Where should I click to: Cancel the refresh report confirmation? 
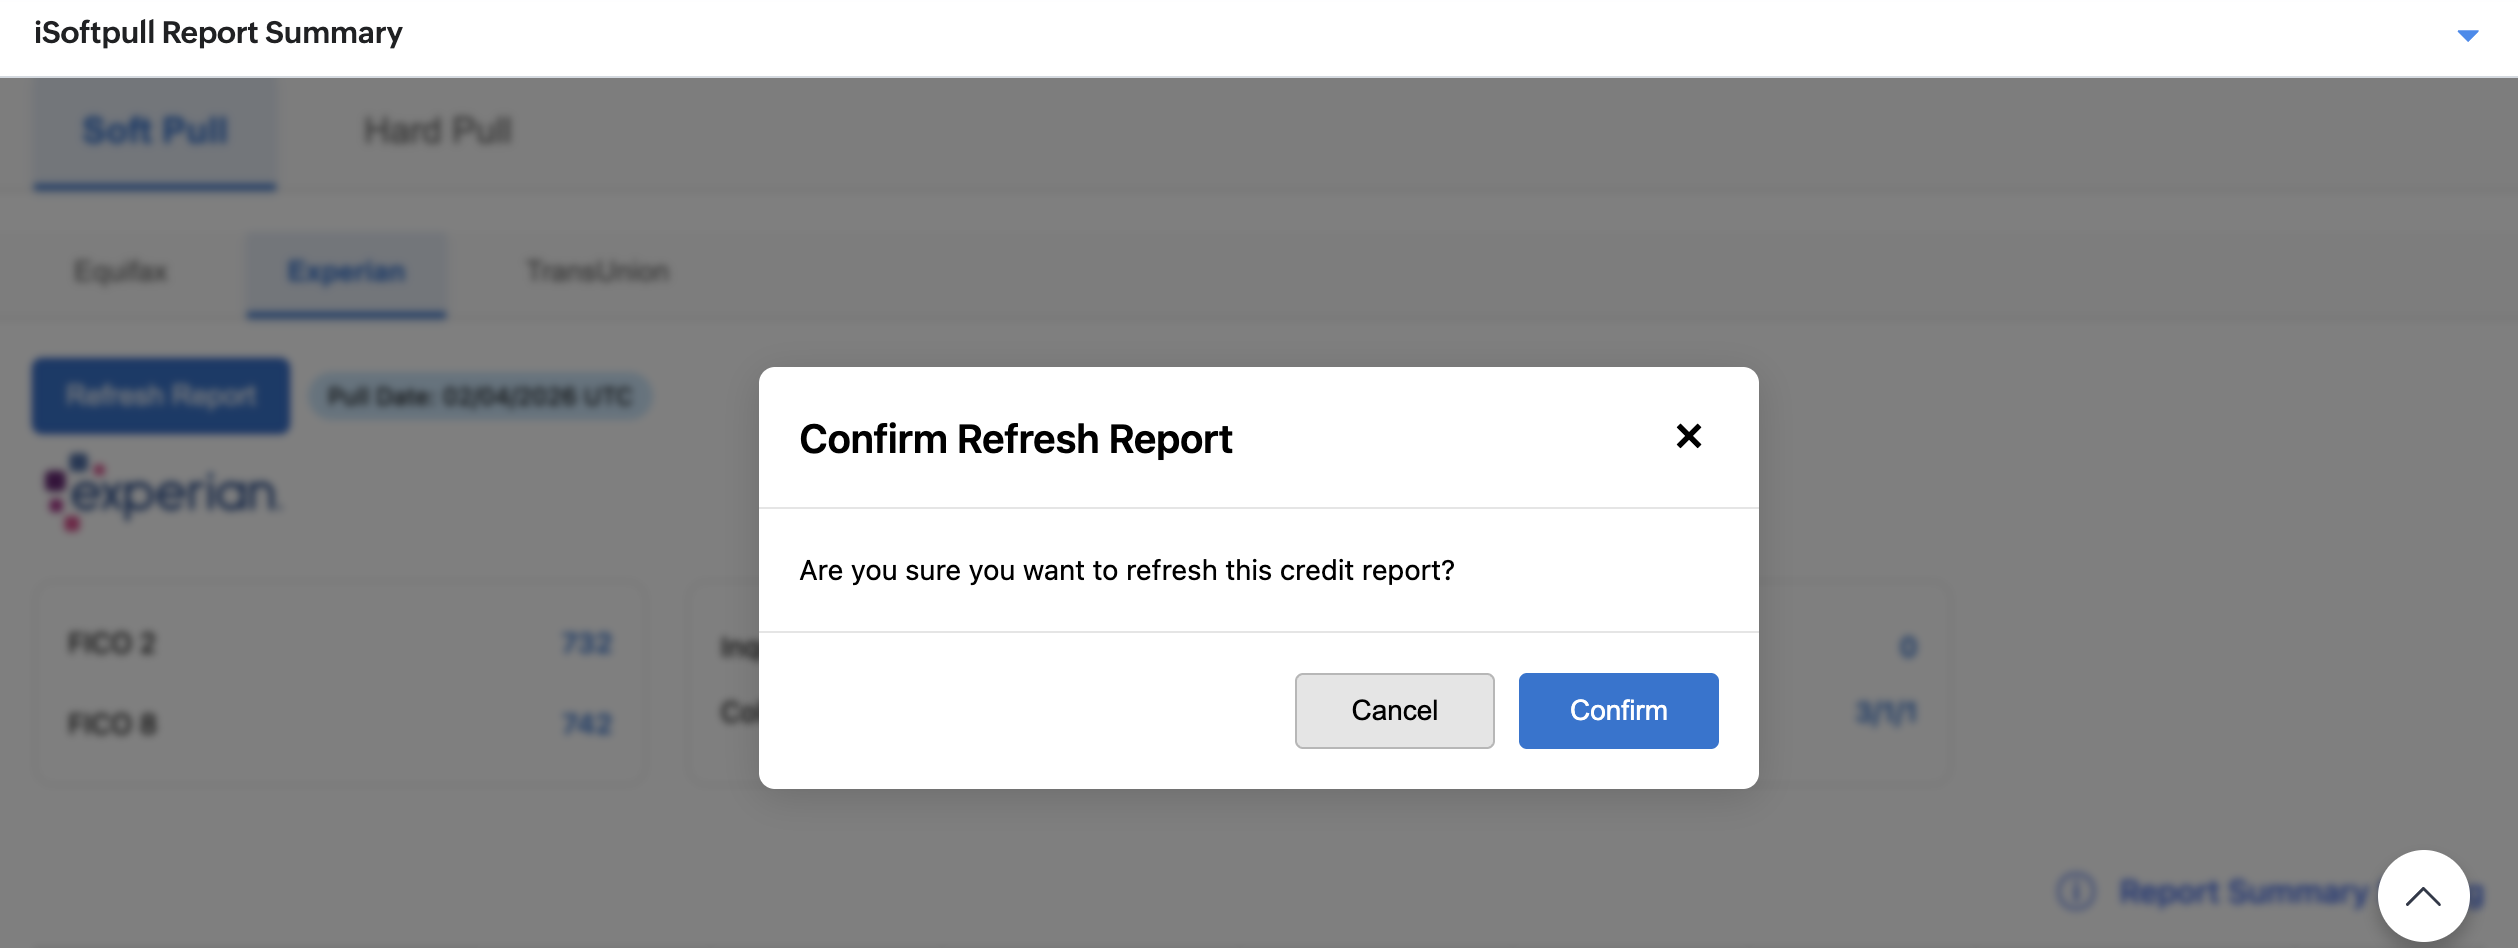coord(1394,710)
